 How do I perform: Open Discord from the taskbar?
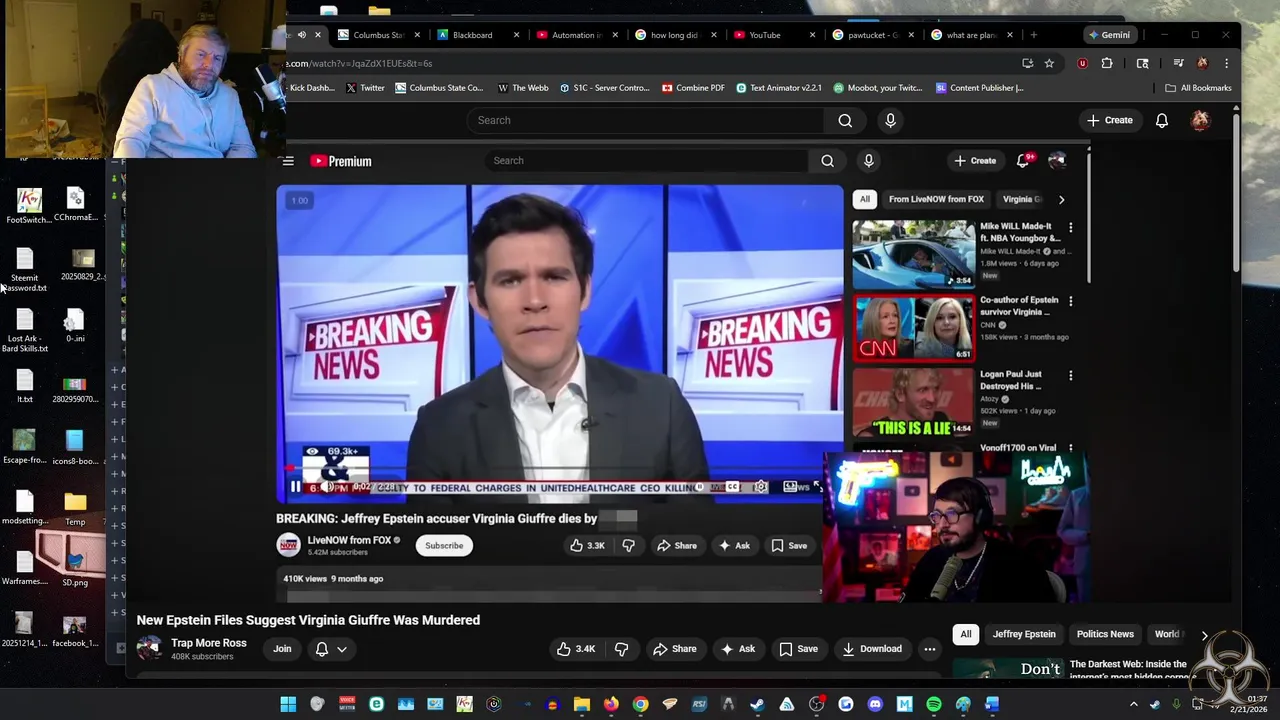[x=875, y=704]
